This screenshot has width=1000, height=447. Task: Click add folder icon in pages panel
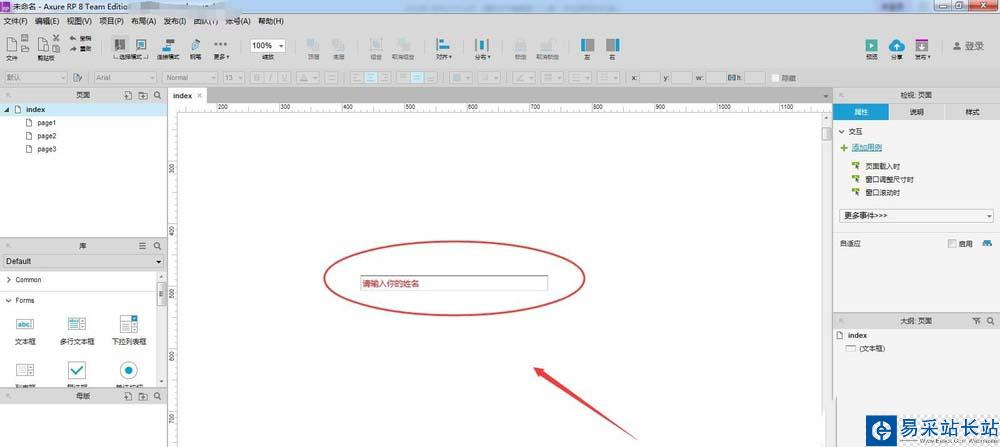(143, 95)
